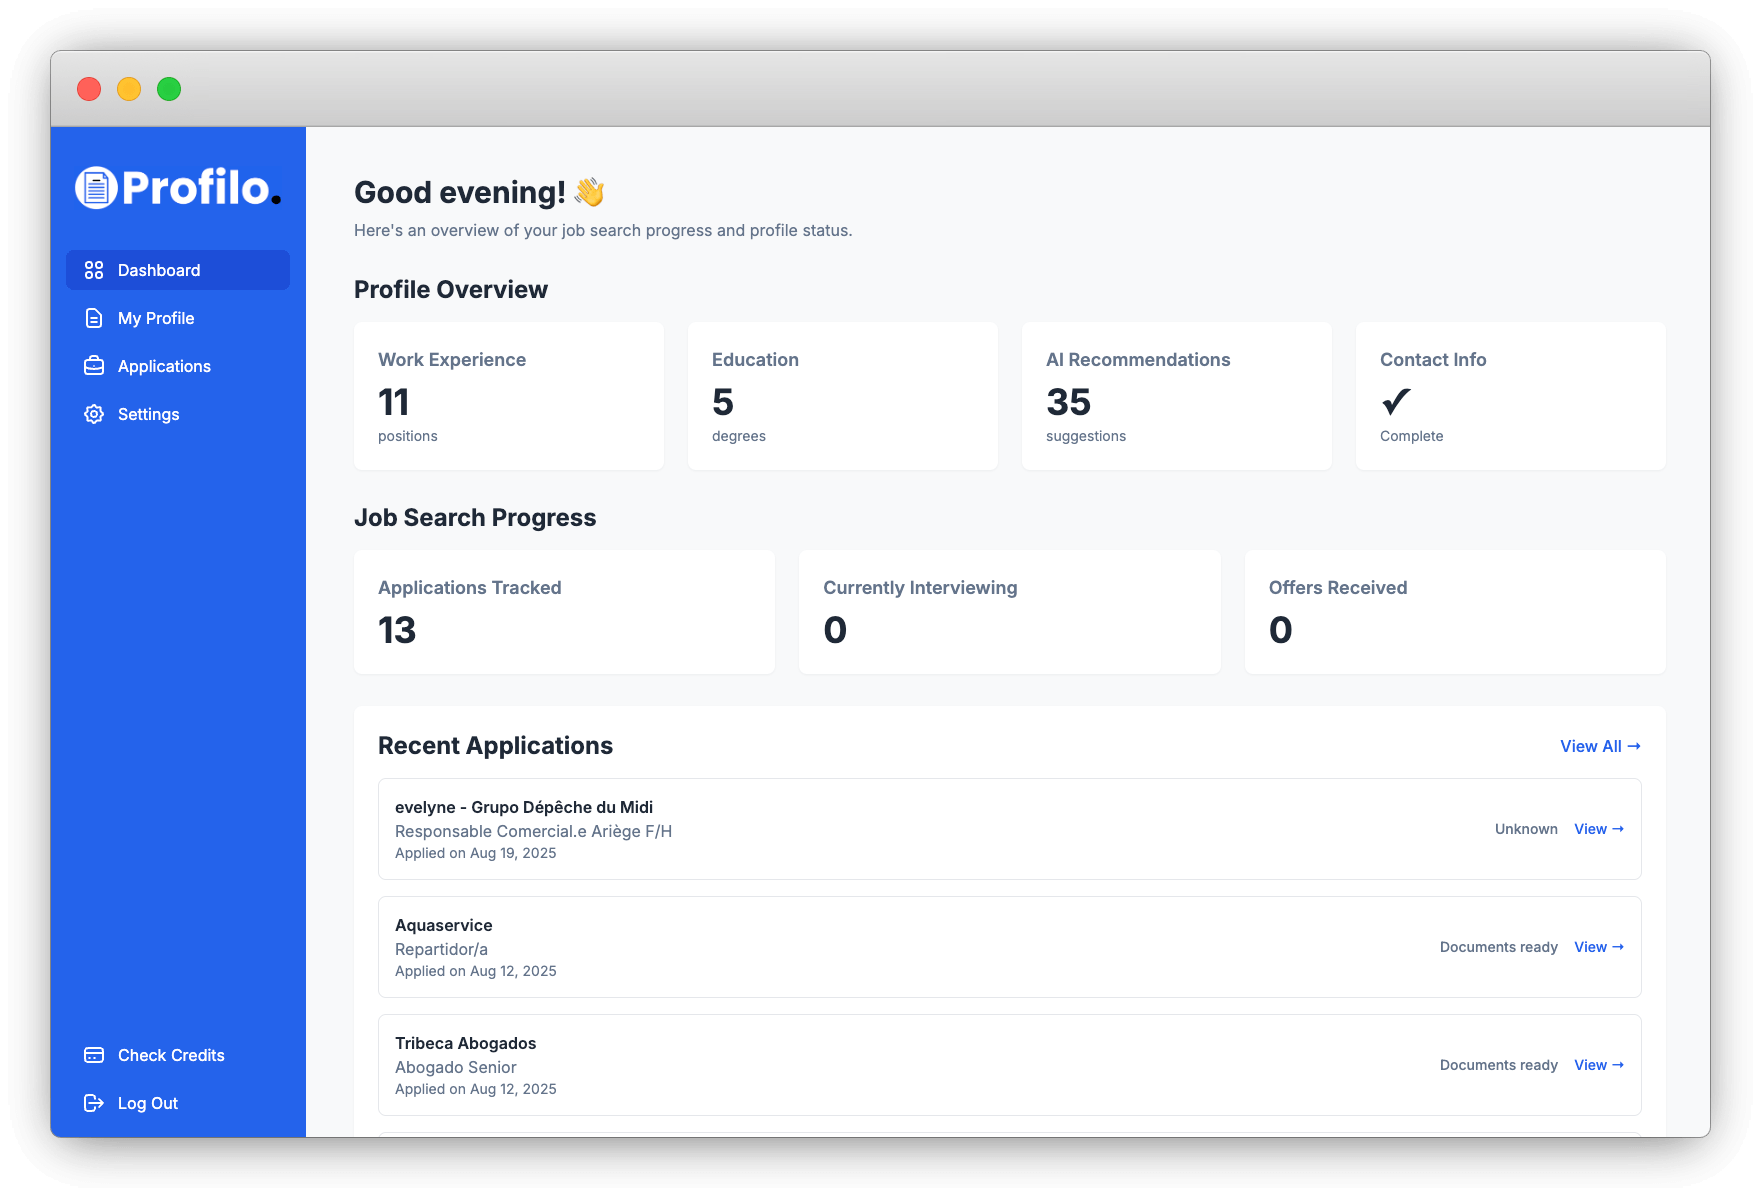Click the Profilo logo icon
This screenshot has height=1188, width=1761.
coord(96,188)
